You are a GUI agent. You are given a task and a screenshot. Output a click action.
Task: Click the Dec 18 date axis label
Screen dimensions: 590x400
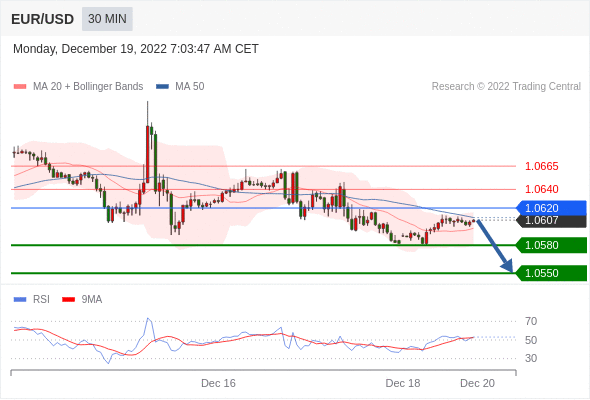coord(403,383)
